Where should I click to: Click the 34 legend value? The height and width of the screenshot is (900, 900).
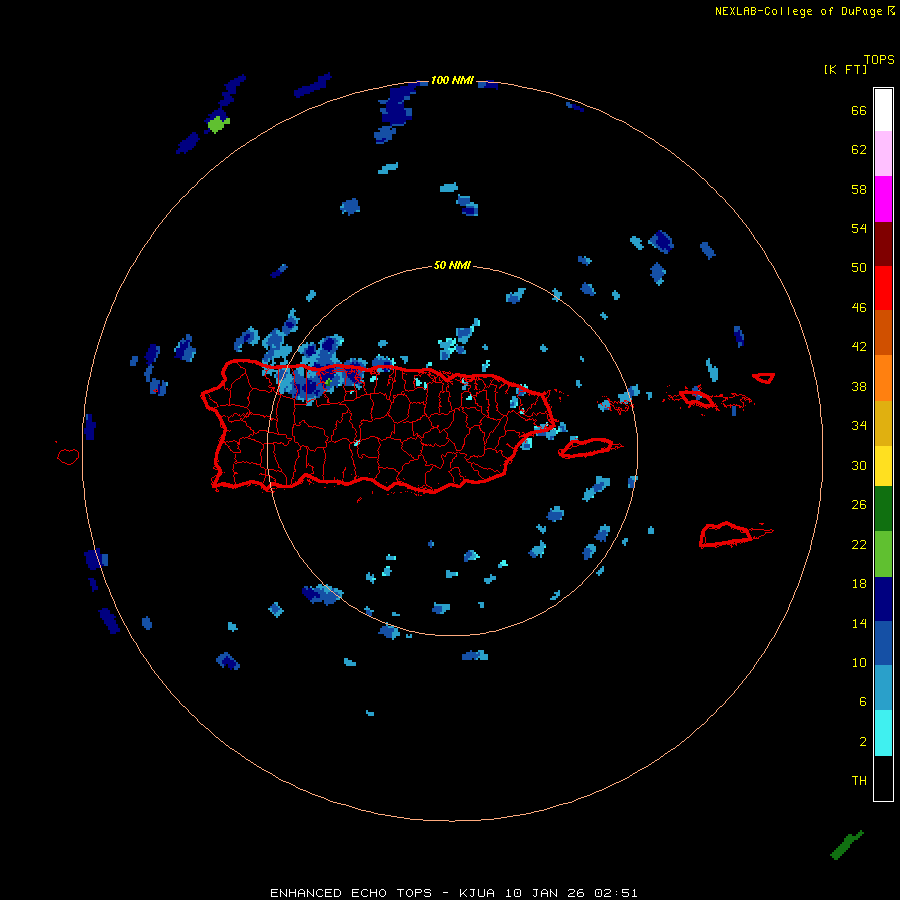[x=859, y=425]
